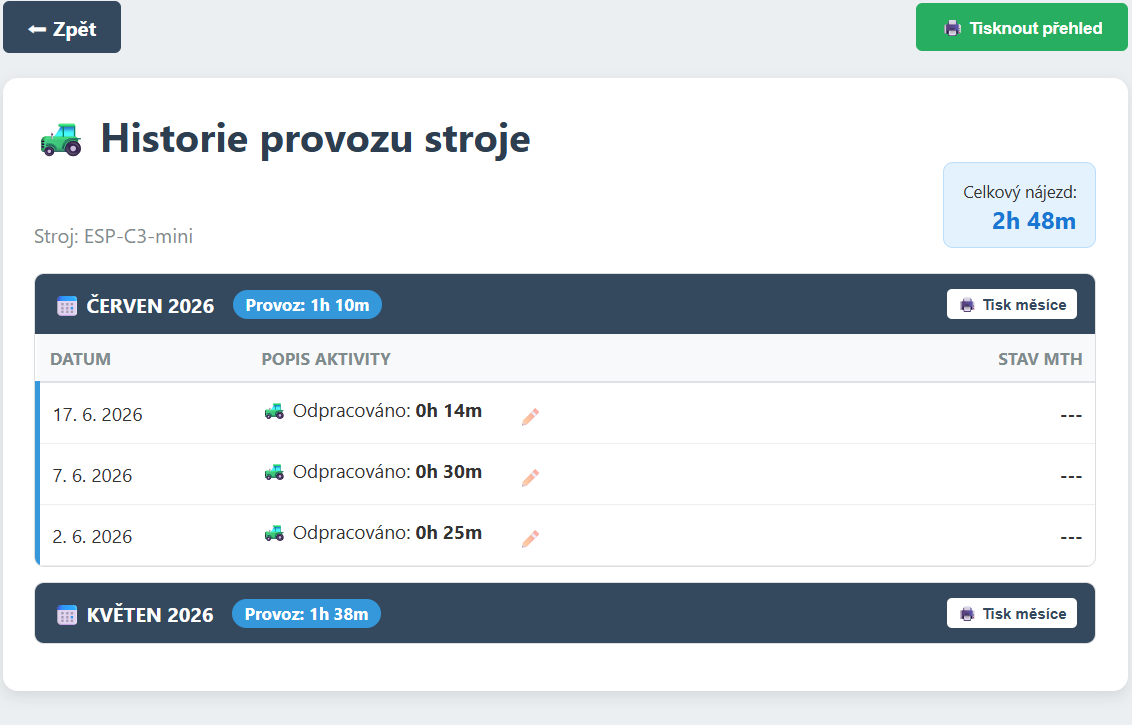The image size is (1132, 725).
Task: Go back with the Zpět button
Action: click(62, 28)
